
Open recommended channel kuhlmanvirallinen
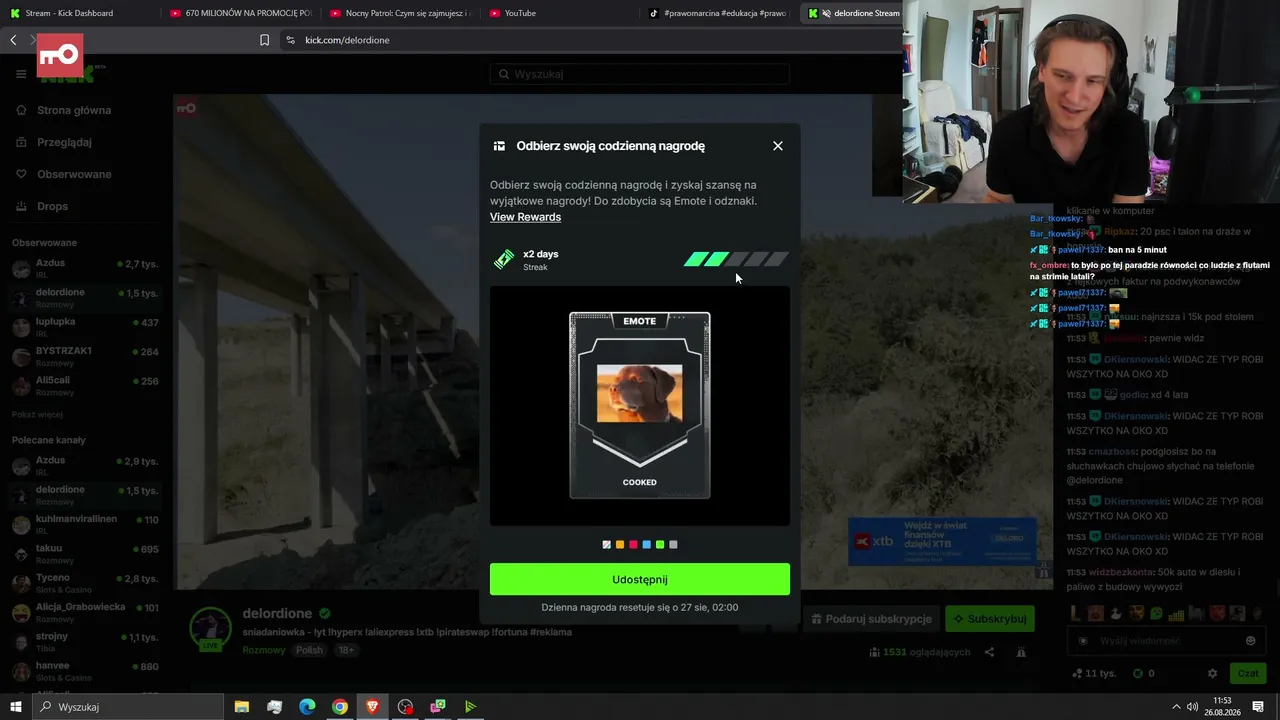click(x=85, y=524)
